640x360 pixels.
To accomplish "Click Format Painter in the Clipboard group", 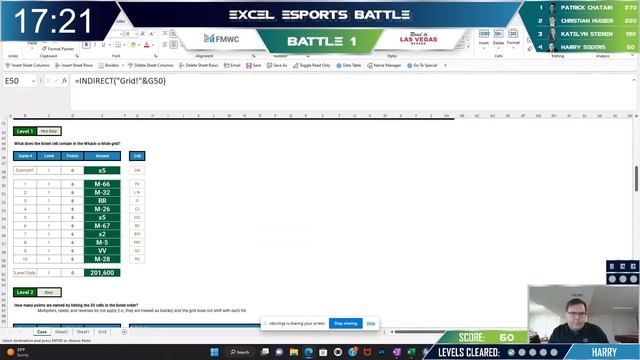I will [58, 49].
